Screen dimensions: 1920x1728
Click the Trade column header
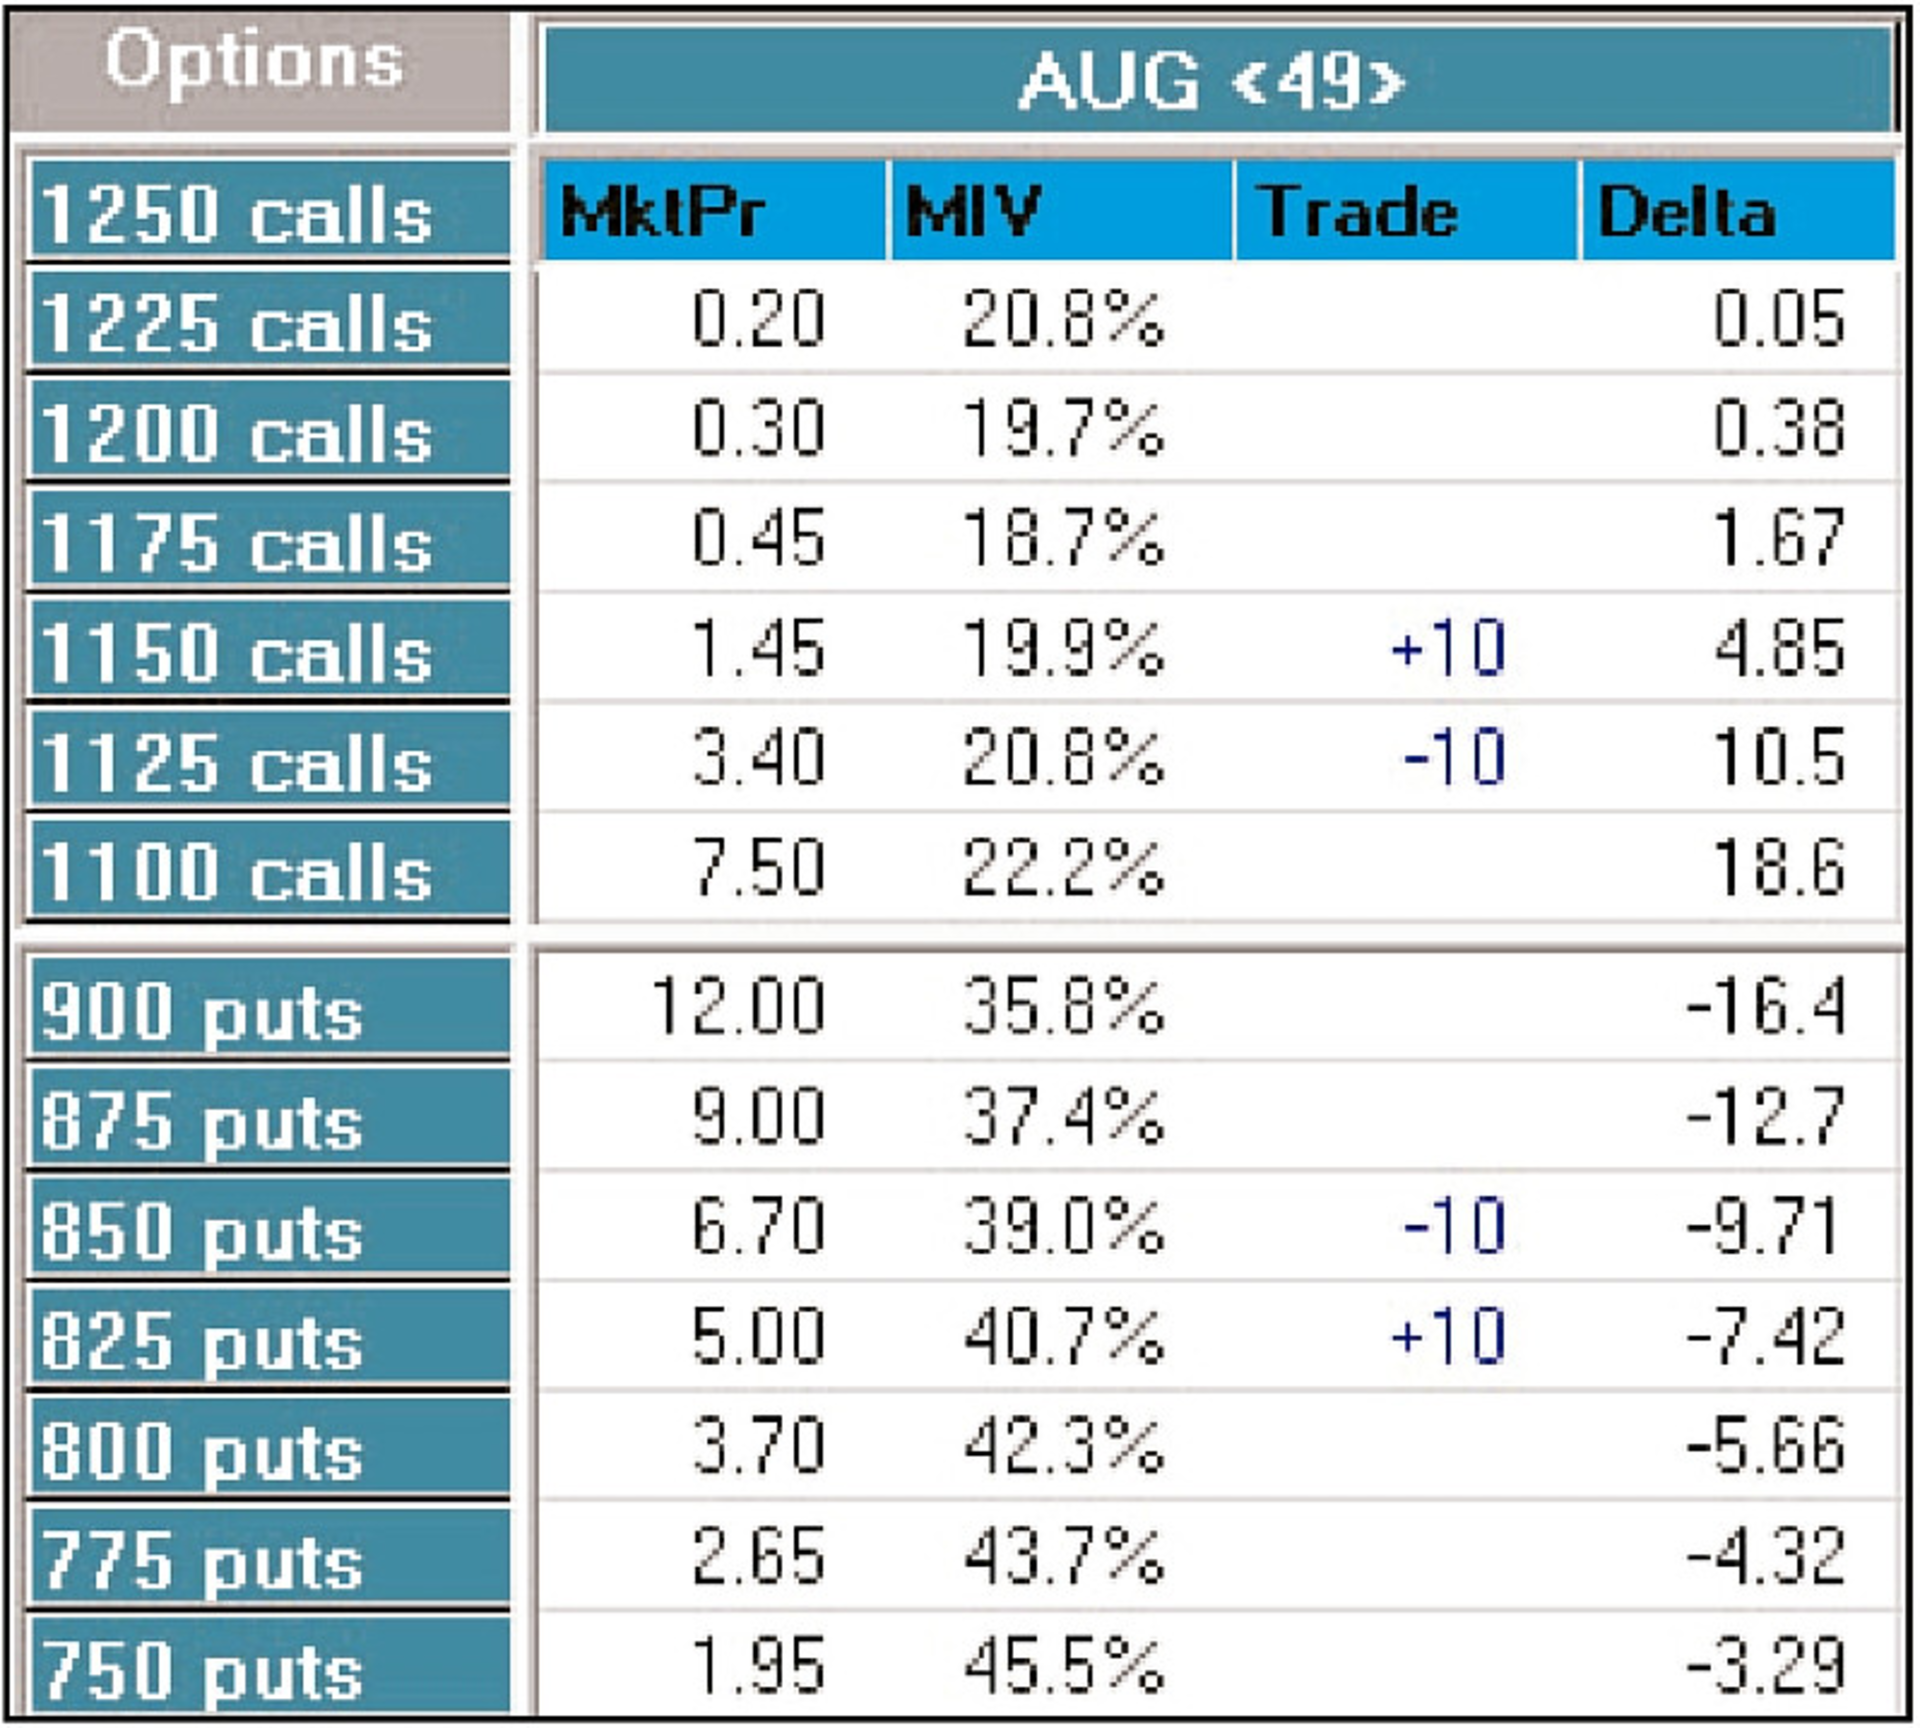pos(1405,211)
